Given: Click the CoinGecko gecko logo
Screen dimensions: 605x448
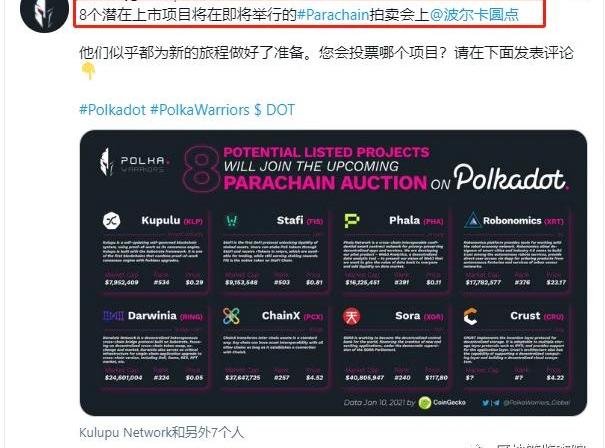Looking at the screenshot, I should tap(424, 402).
